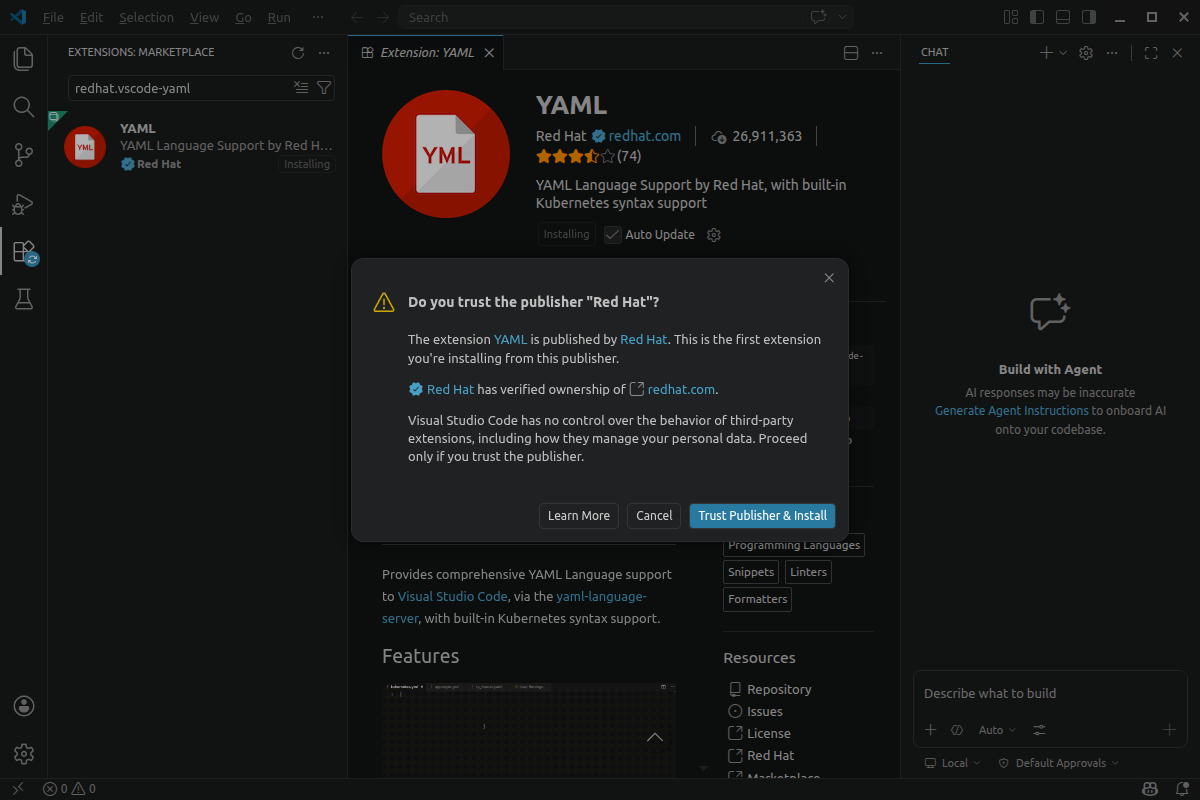Refresh the Extensions Marketplace list
Image resolution: width=1200 pixels, height=800 pixels.
click(x=297, y=53)
